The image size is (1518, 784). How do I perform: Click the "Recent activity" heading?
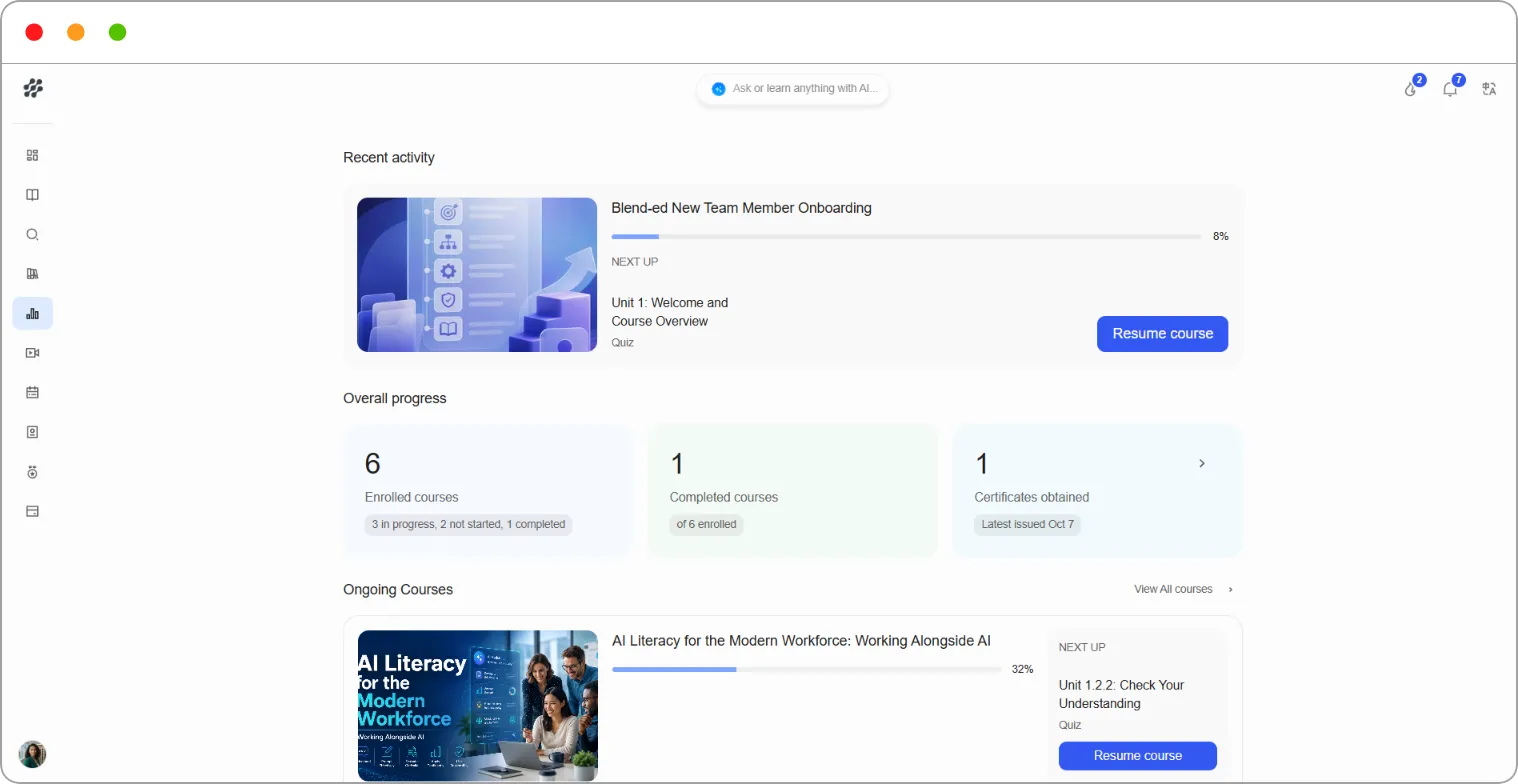coord(389,158)
